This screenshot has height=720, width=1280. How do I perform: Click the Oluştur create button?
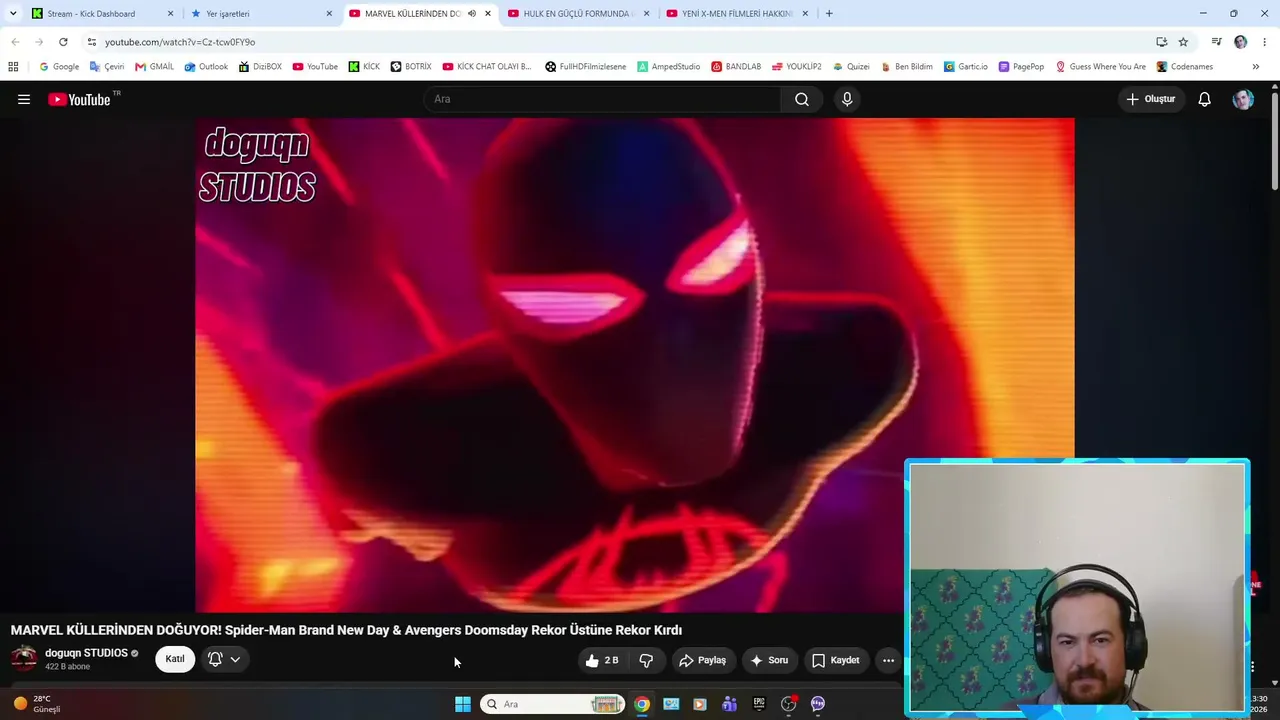(1151, 99)
